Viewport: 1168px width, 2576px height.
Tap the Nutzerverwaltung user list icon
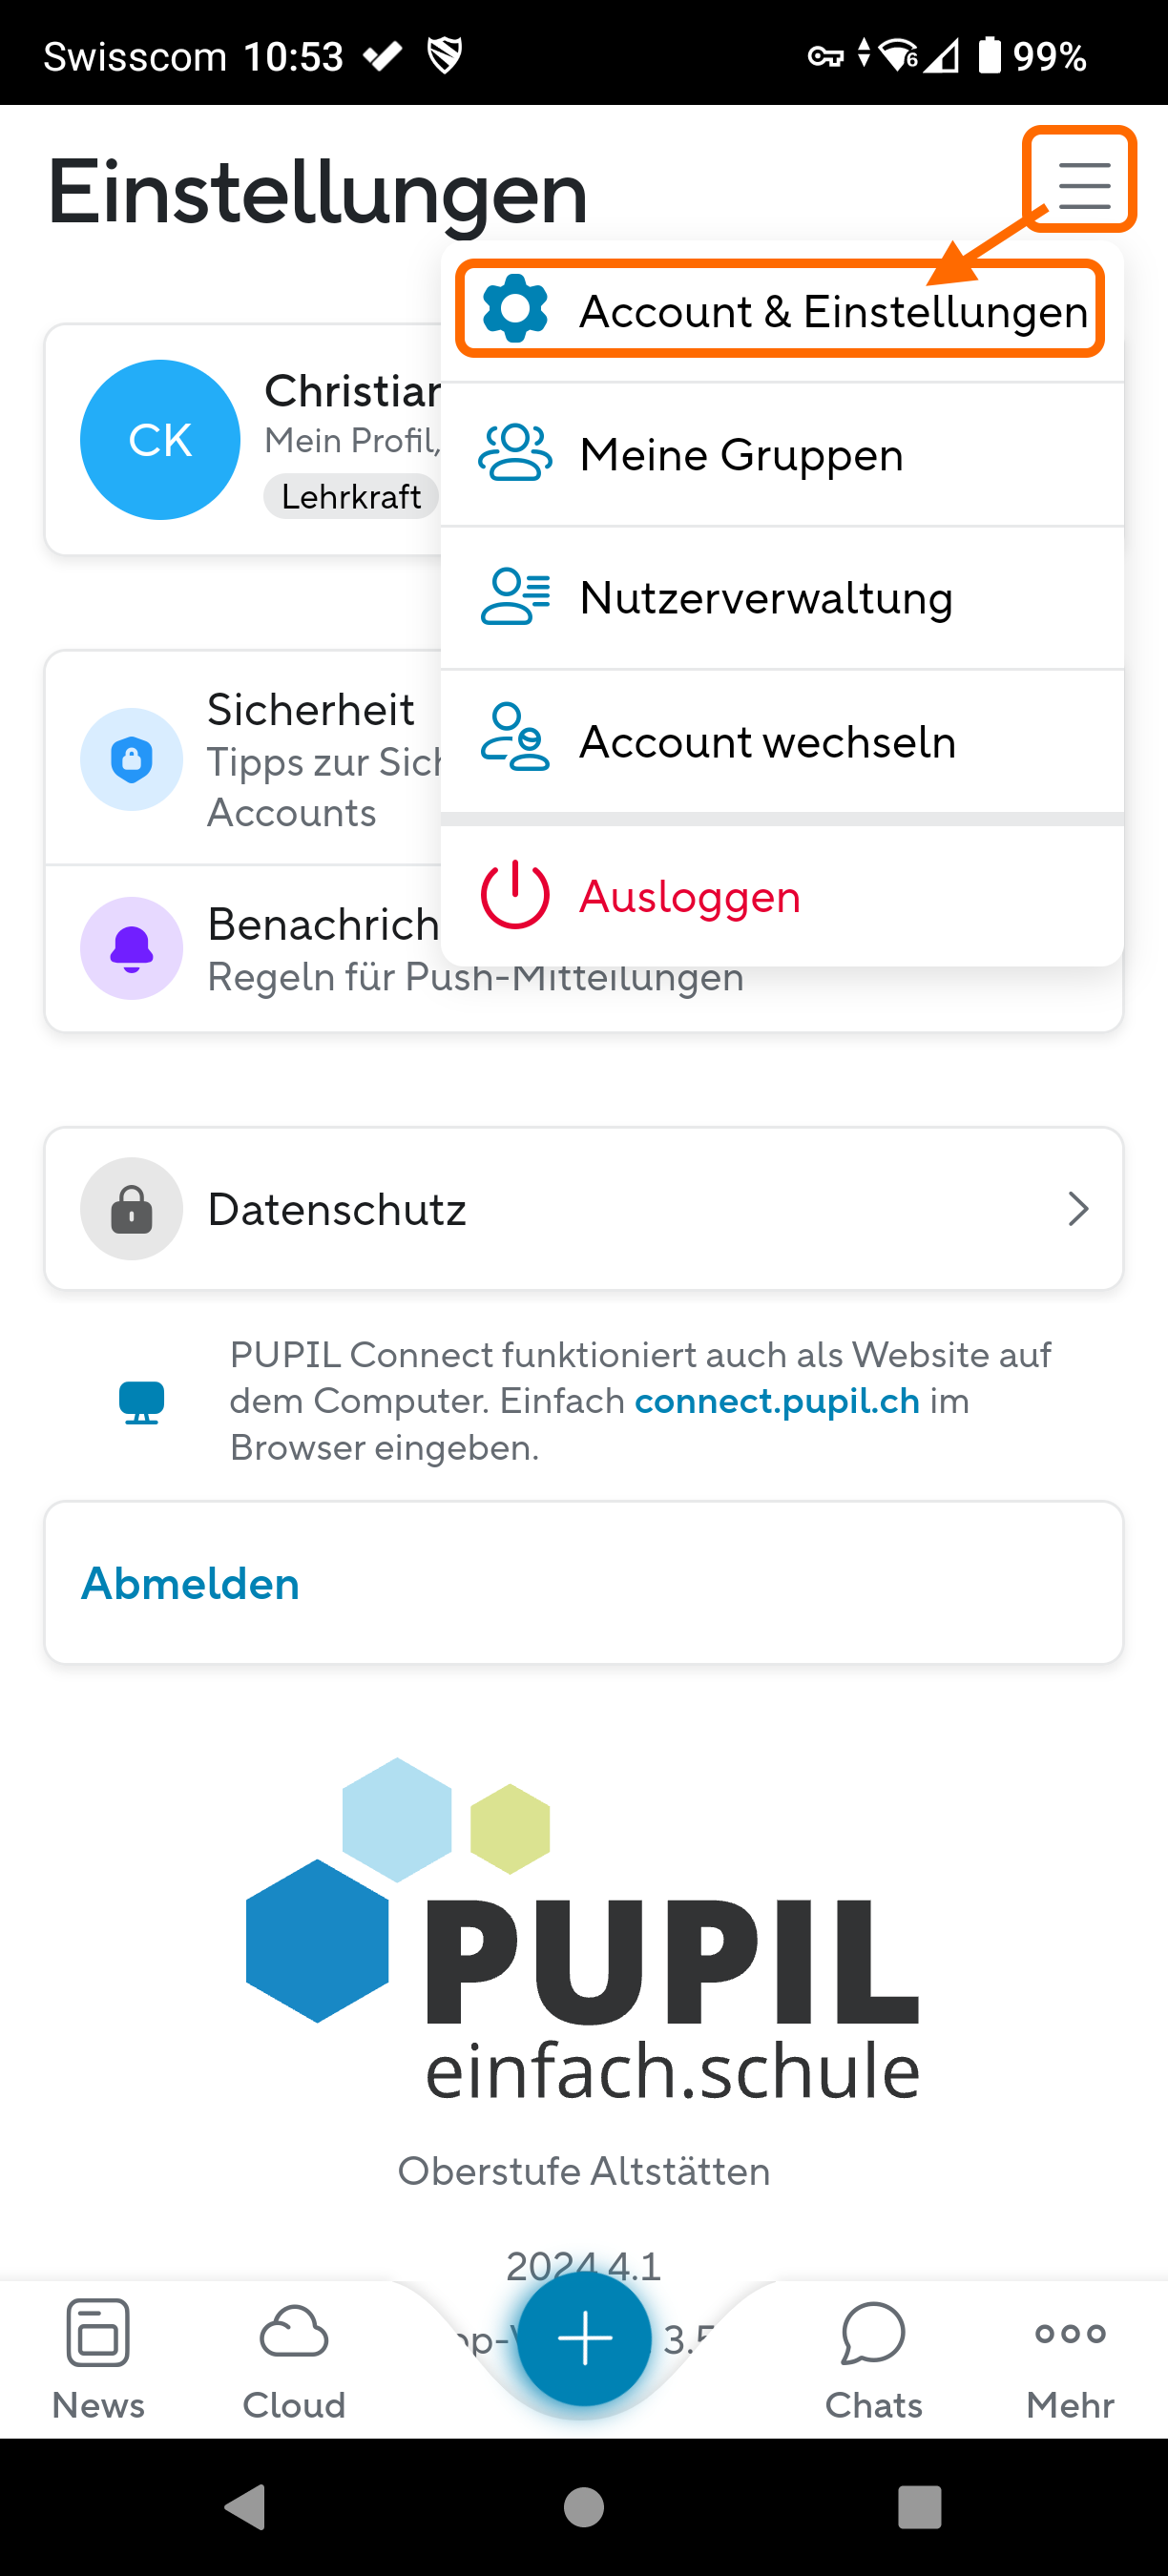tap(515, 597)
